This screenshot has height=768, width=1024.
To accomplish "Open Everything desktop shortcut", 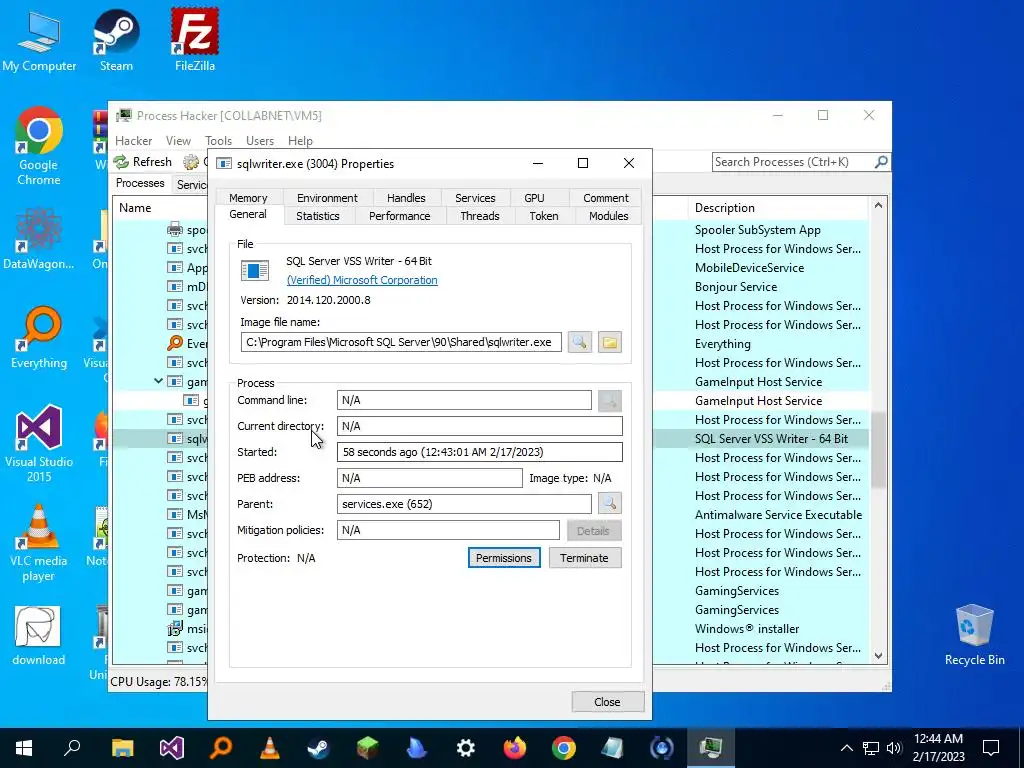I will (39, 337).
